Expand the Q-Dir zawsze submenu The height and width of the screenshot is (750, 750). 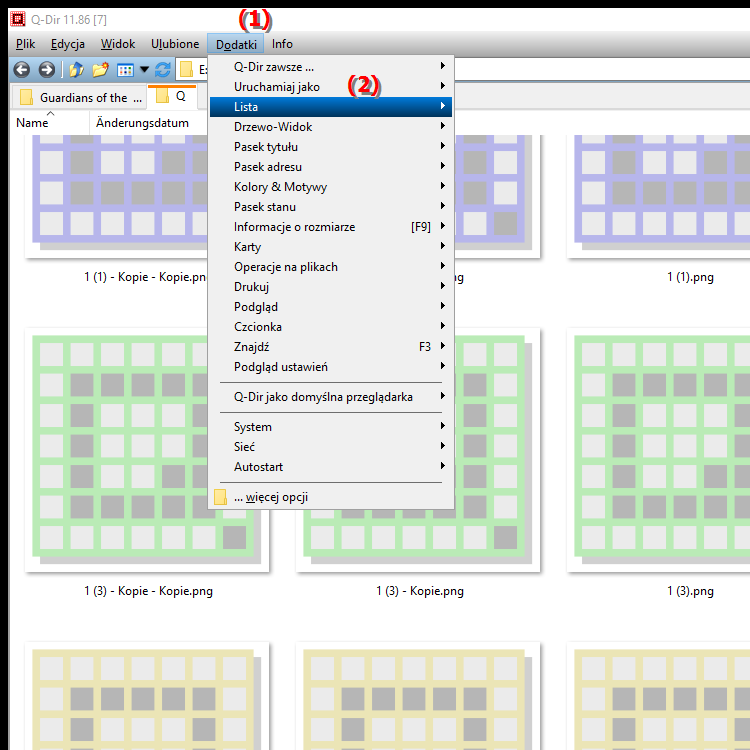(x=331, y=66)
